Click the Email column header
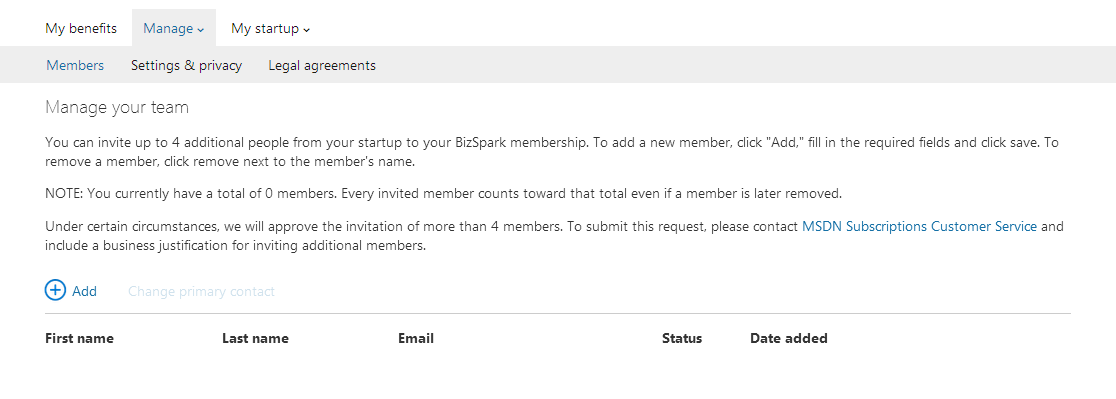 [x=416, y=339]
